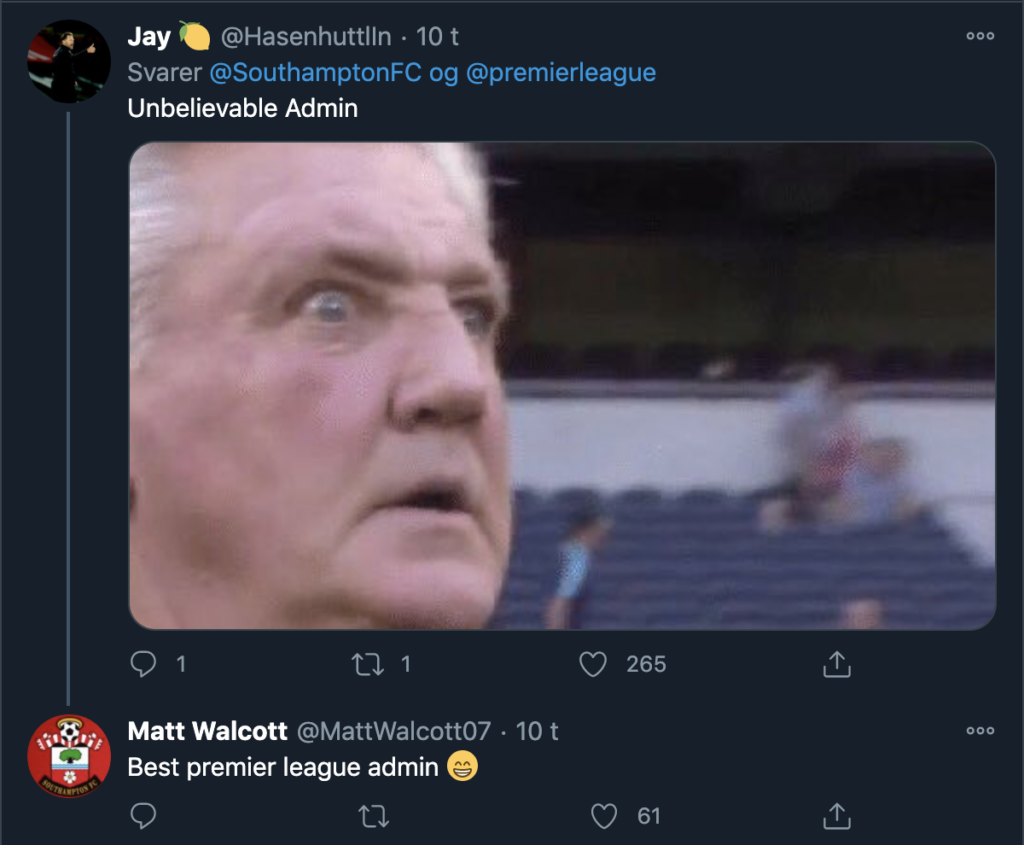Click the Jay display name

pos(149,37)
